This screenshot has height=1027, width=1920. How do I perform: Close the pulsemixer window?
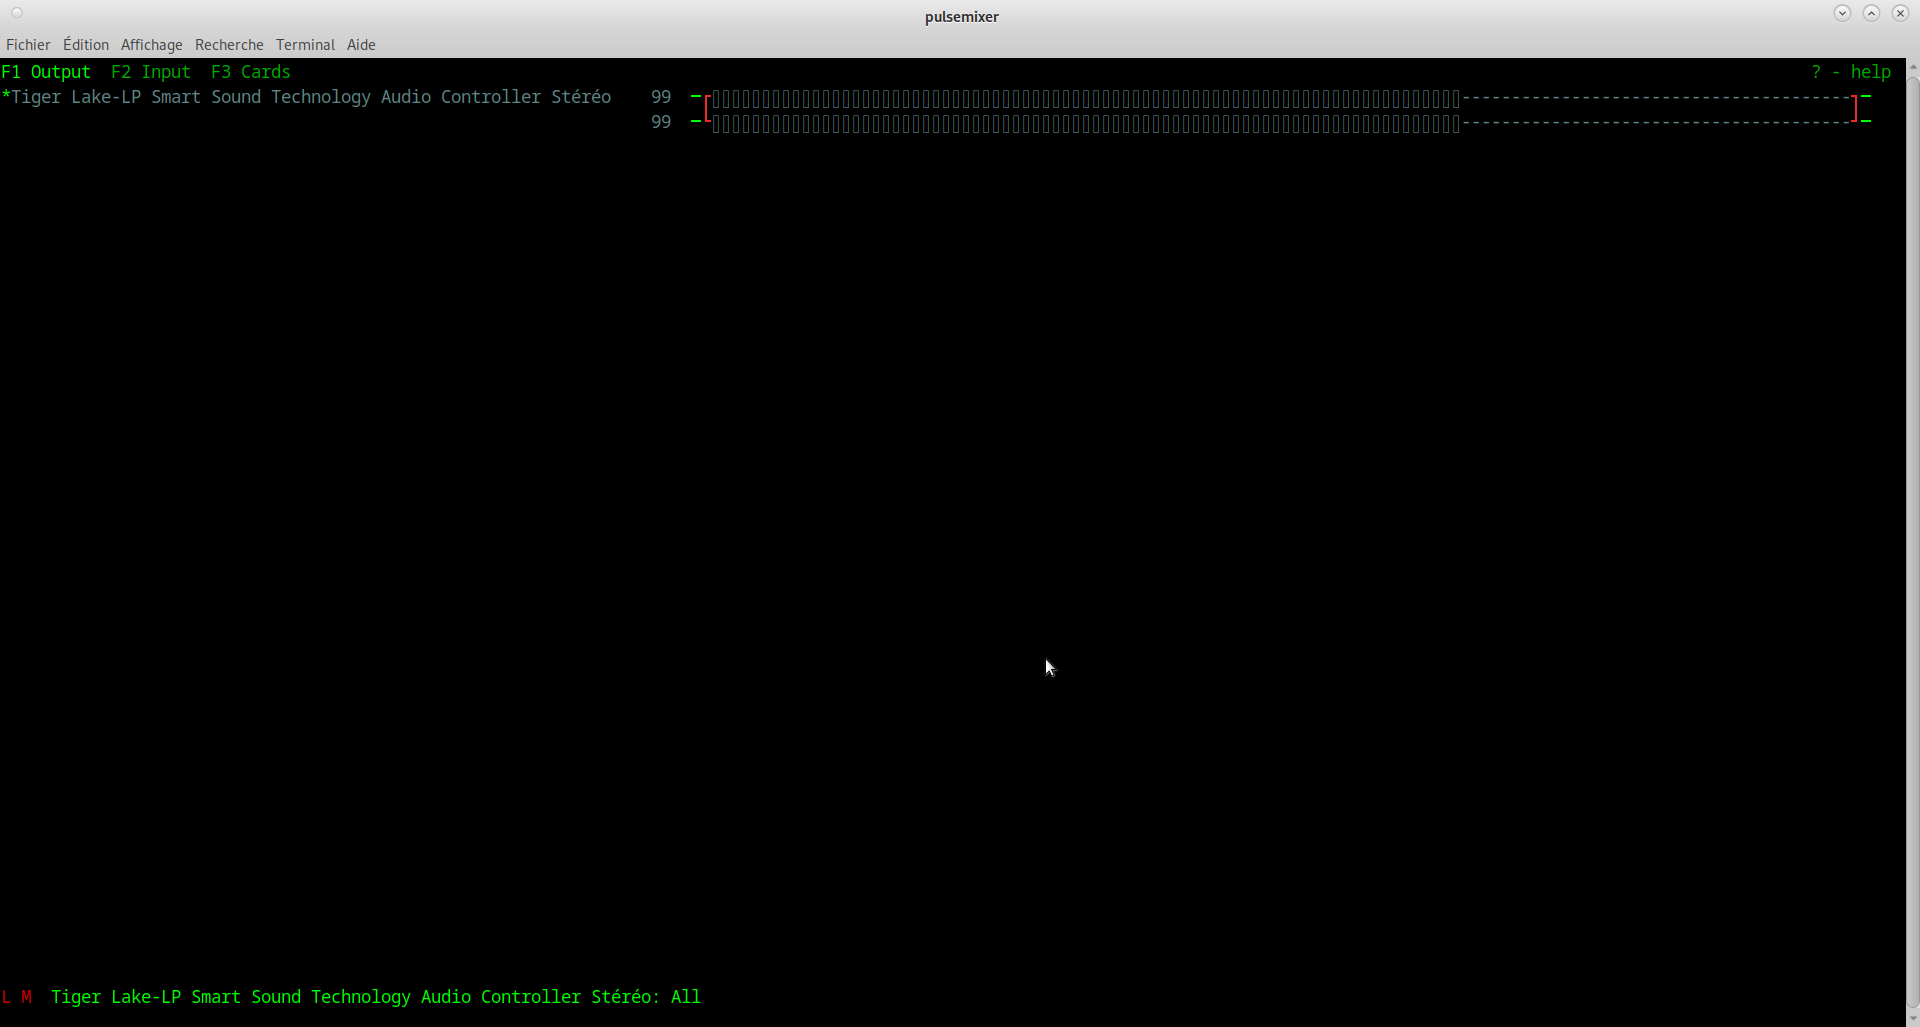pyautogui.click(x=1900, y=13)
